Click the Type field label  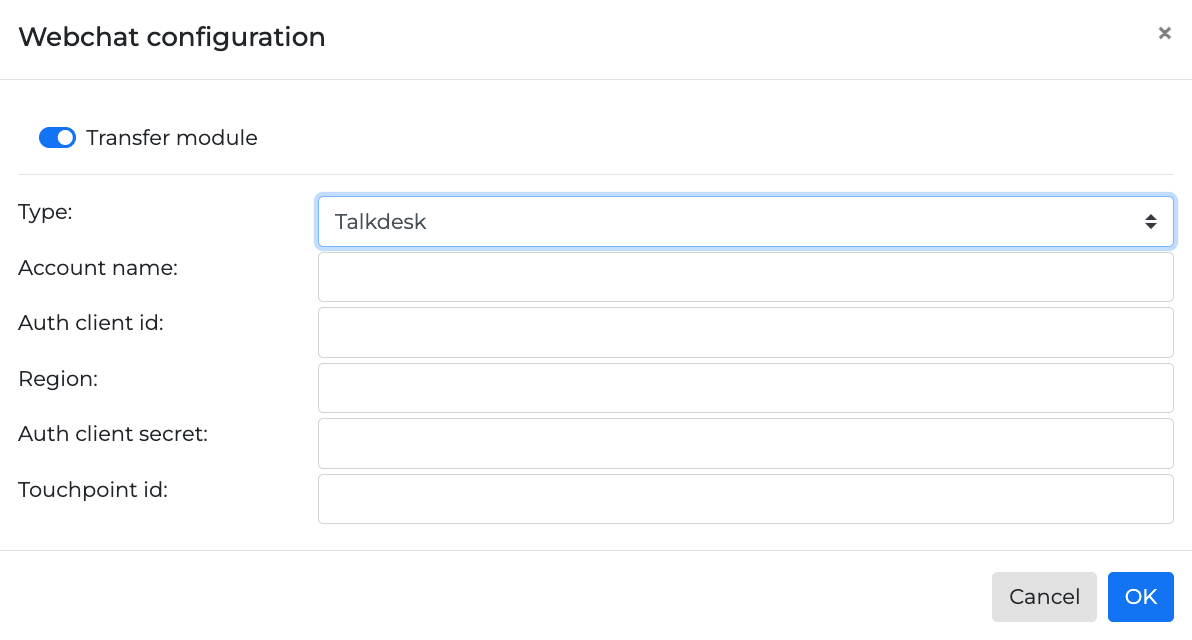pos(45,212)
